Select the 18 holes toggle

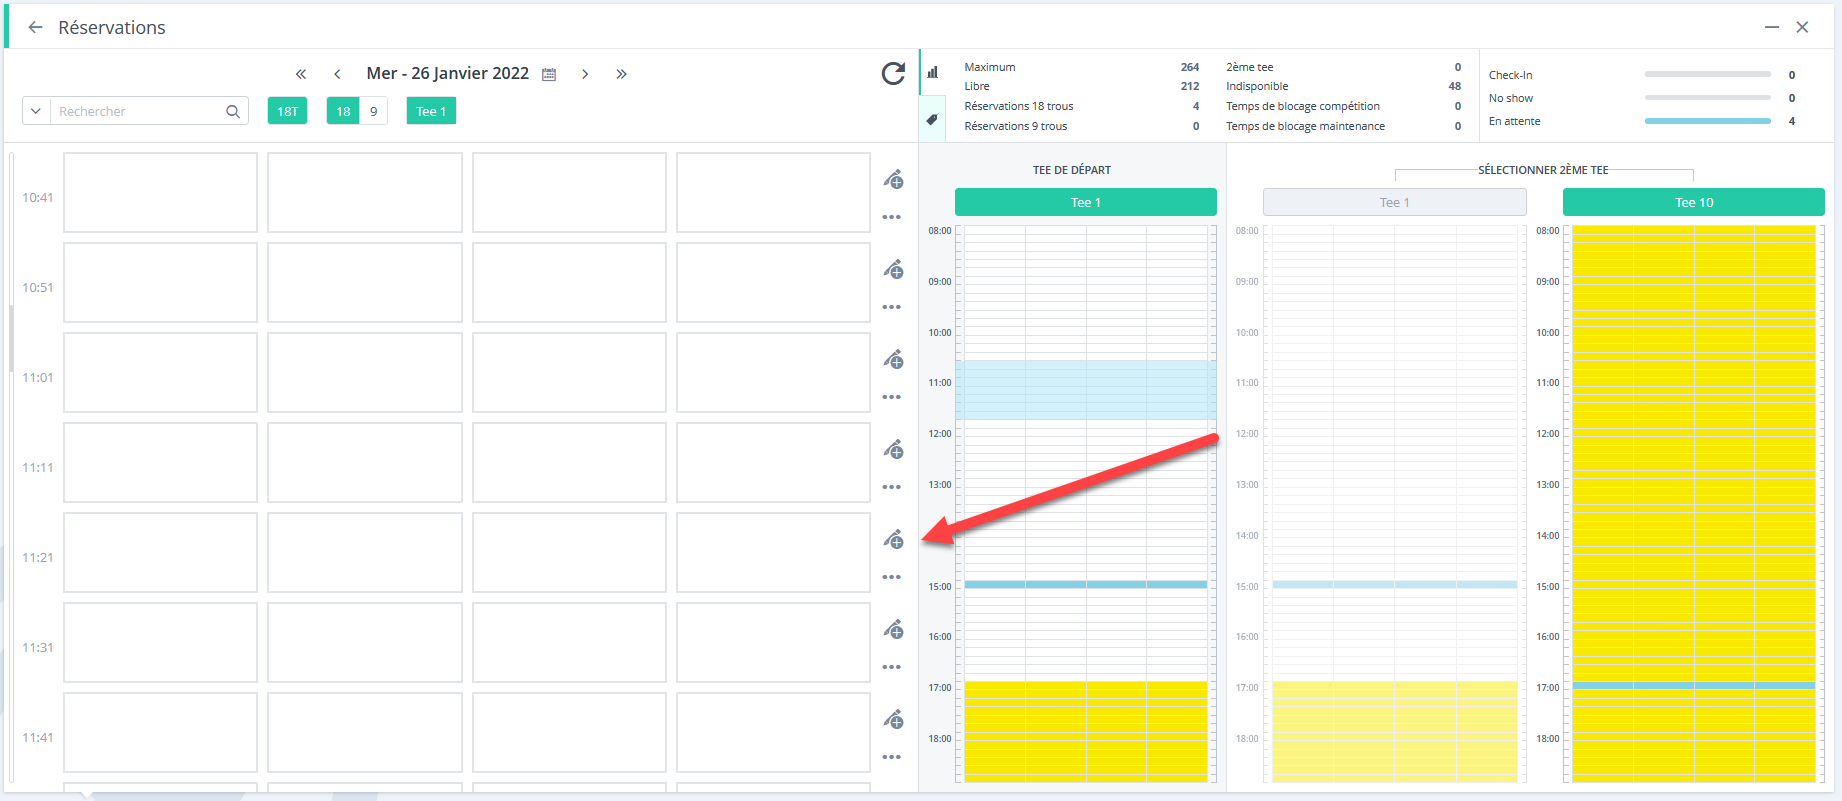(x=343, y=111)
